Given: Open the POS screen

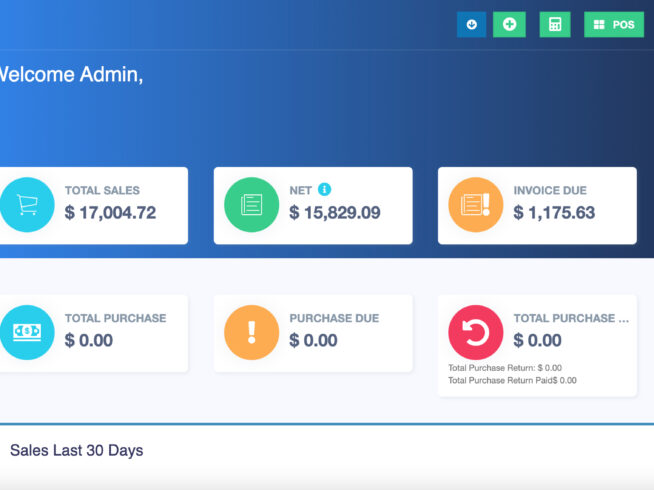Looking at the screenshot, I should coord(613,25).
